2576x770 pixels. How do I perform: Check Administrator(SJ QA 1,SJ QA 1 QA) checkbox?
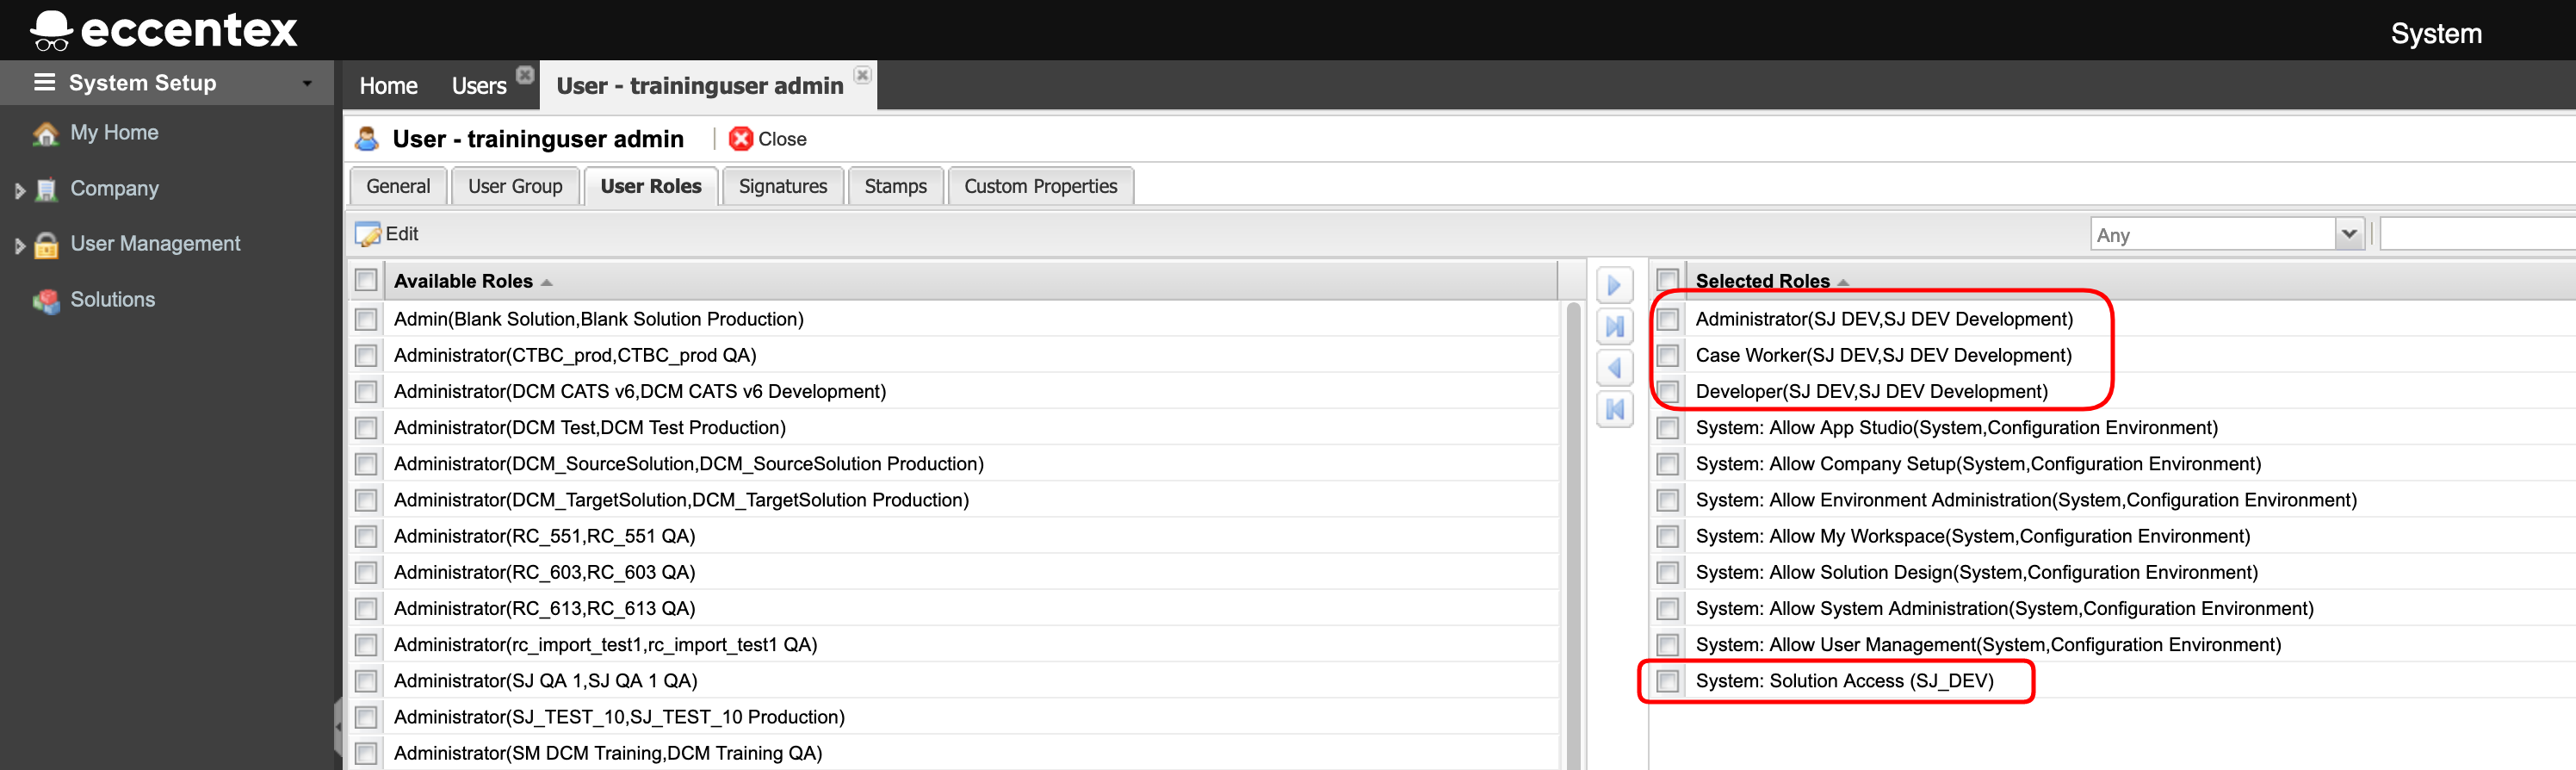tap(366, 681)
